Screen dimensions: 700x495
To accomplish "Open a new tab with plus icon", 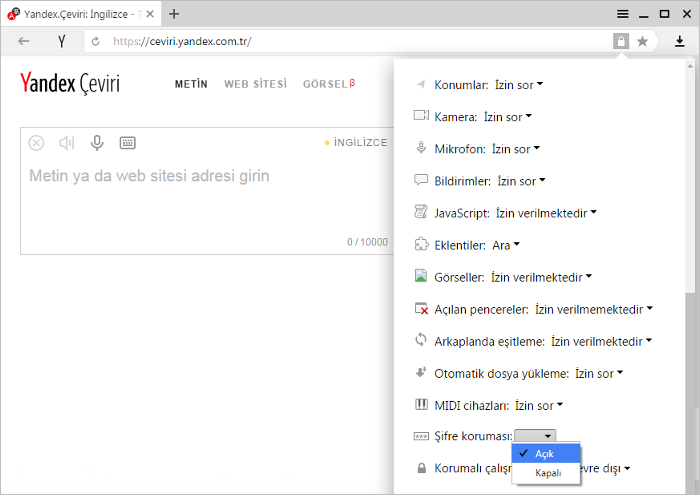I will [174, 14].
